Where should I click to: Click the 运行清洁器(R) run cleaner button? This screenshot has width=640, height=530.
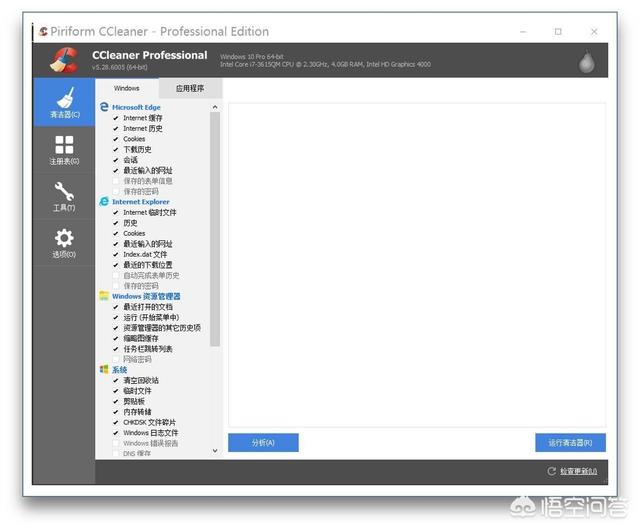coord(570,443)
